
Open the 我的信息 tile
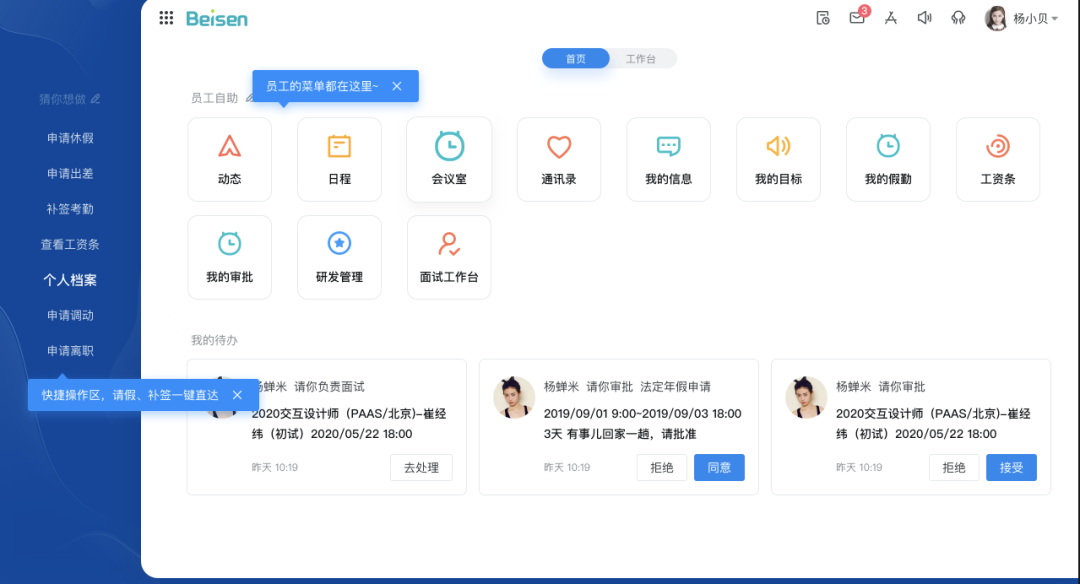[668, 159]
